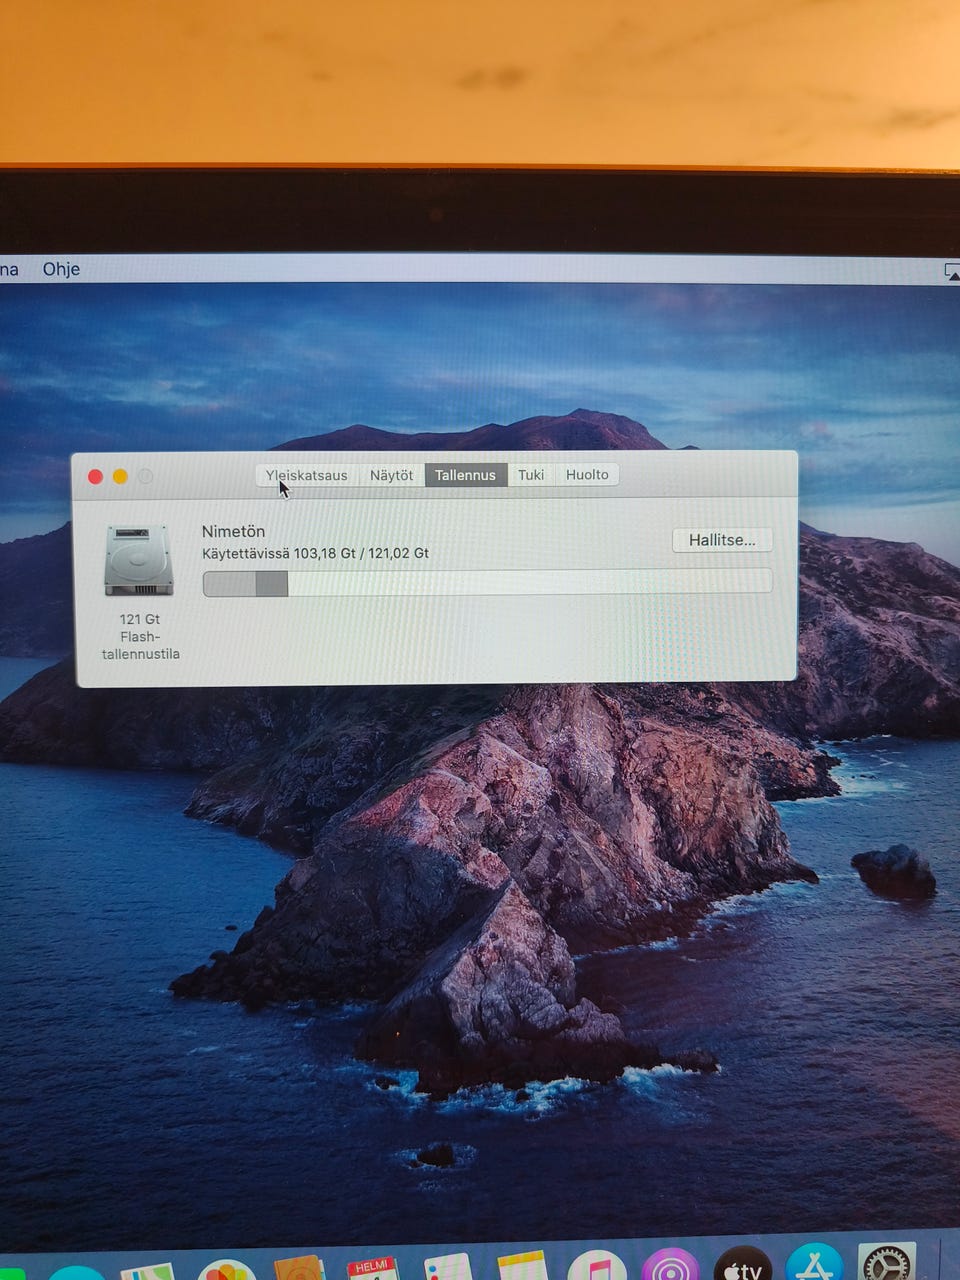The width and height of the screenshot is (960, 1280).
Task: Open Podcasts from the Dock
Action: pos(670,1264)
